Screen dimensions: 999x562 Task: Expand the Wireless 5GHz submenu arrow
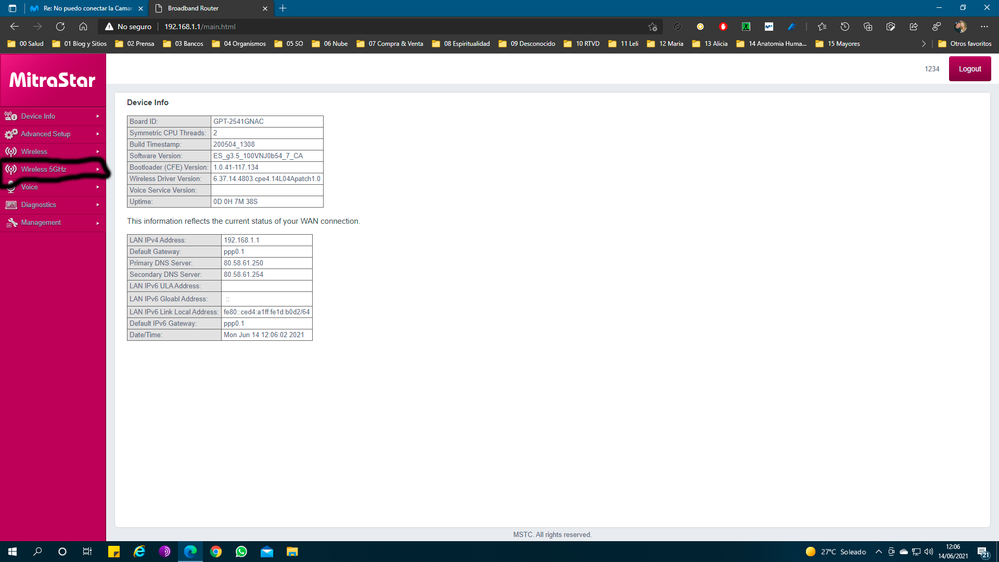pyautogui.click(x=98, y=169)
